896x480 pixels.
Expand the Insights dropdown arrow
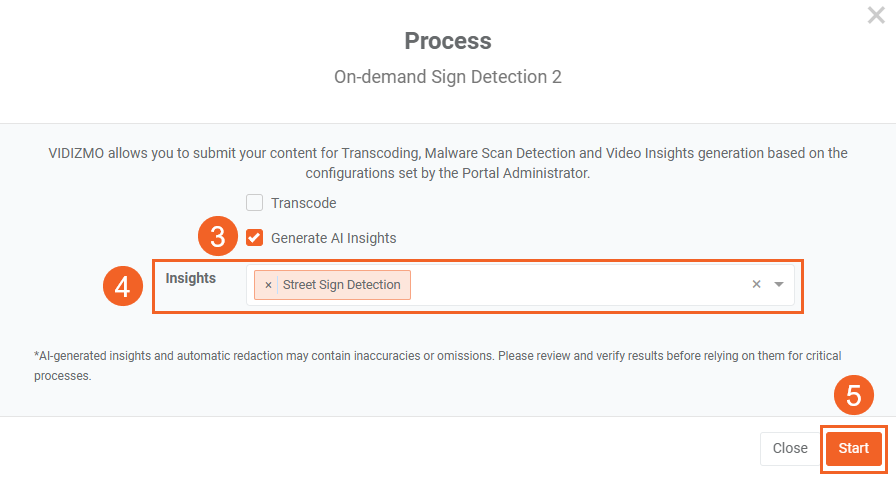[x=779, y=284]
